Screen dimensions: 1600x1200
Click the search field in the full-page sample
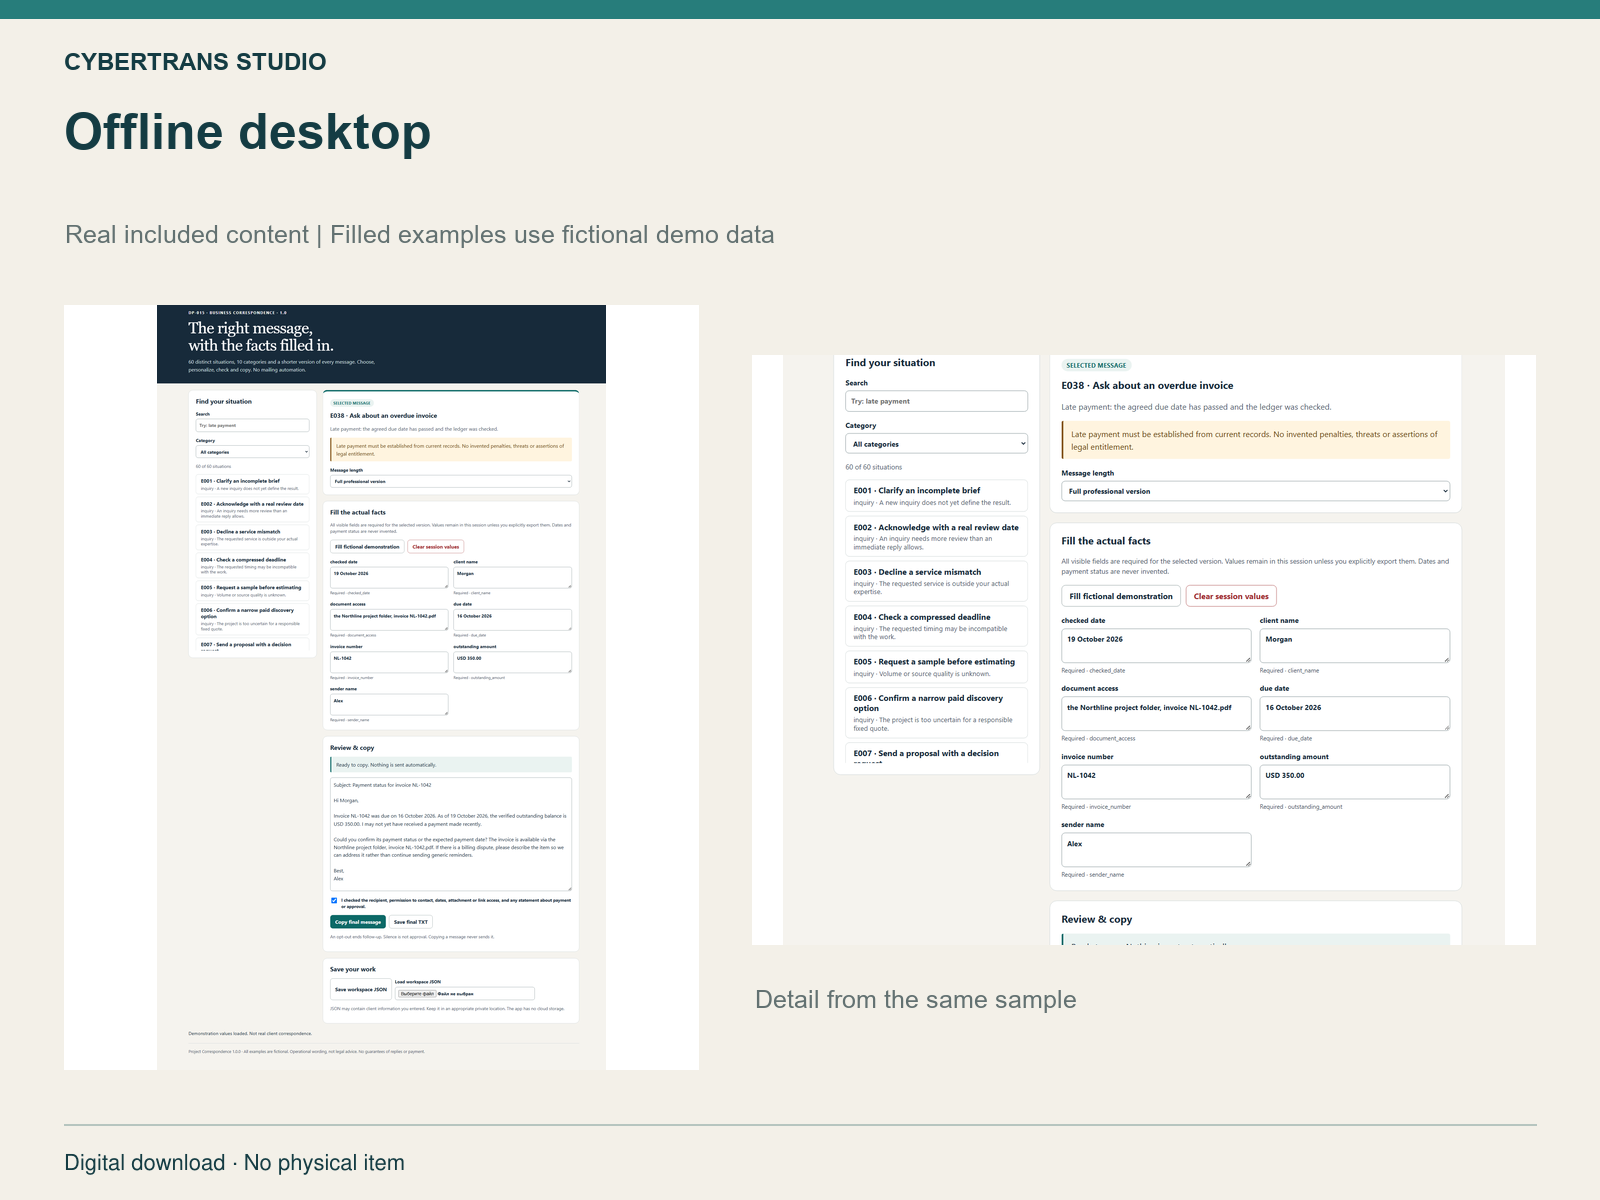[253, 425]
